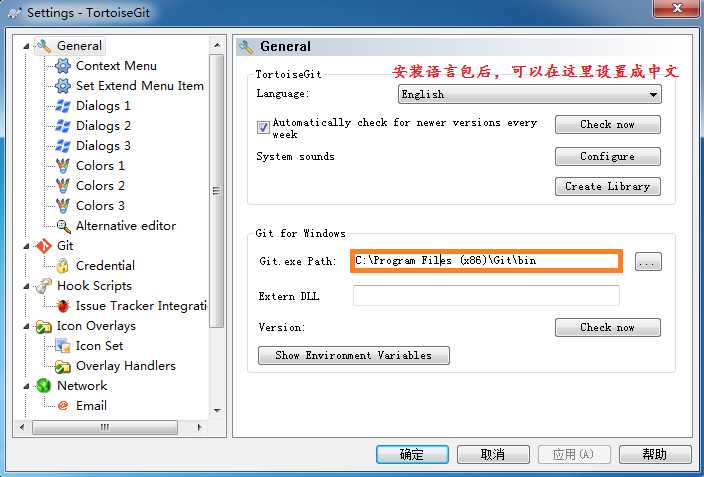Viewport: 704px width, 477px height.
Task: Select Email in settings tree
Action: tap(91, 406)
